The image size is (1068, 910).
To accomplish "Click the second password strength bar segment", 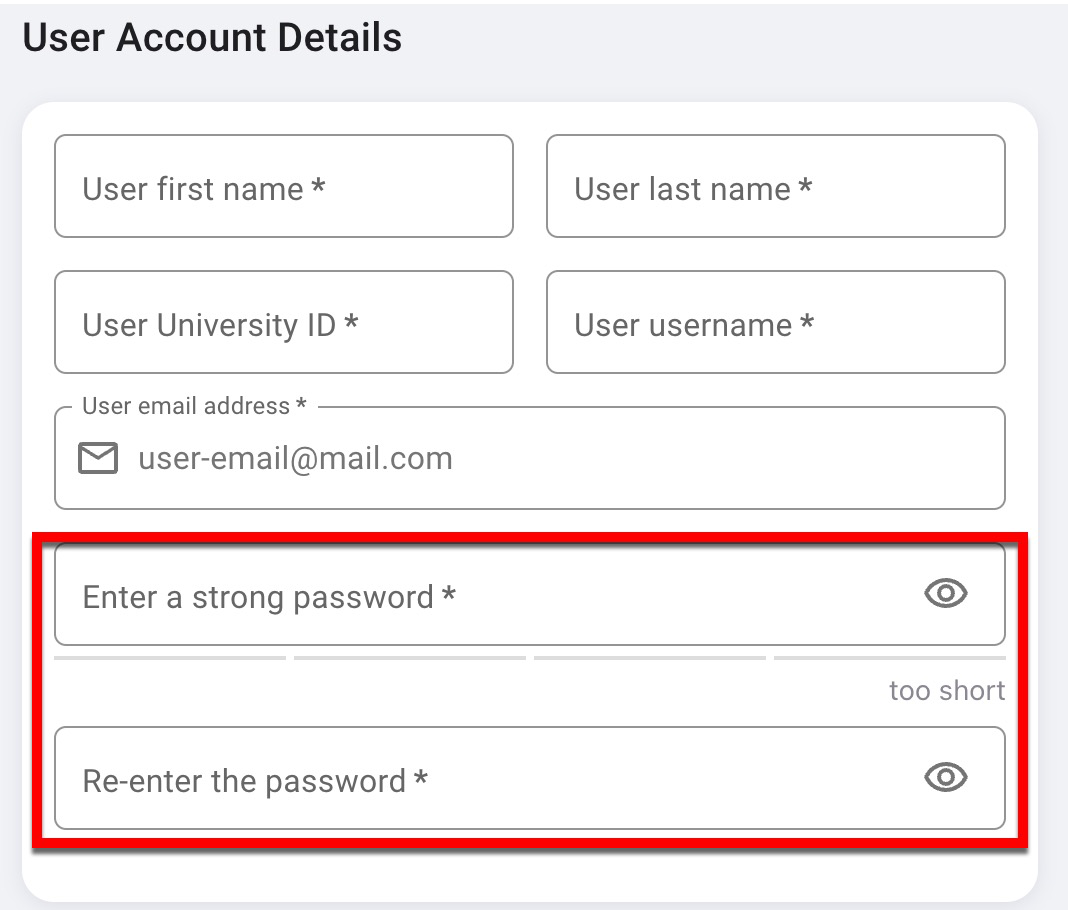I will (410, 658).
